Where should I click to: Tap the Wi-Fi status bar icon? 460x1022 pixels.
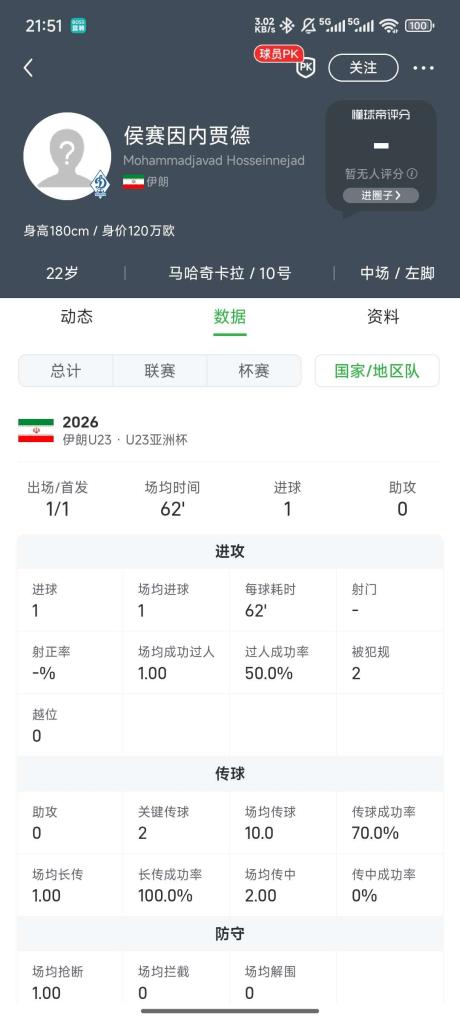point(389,26)
